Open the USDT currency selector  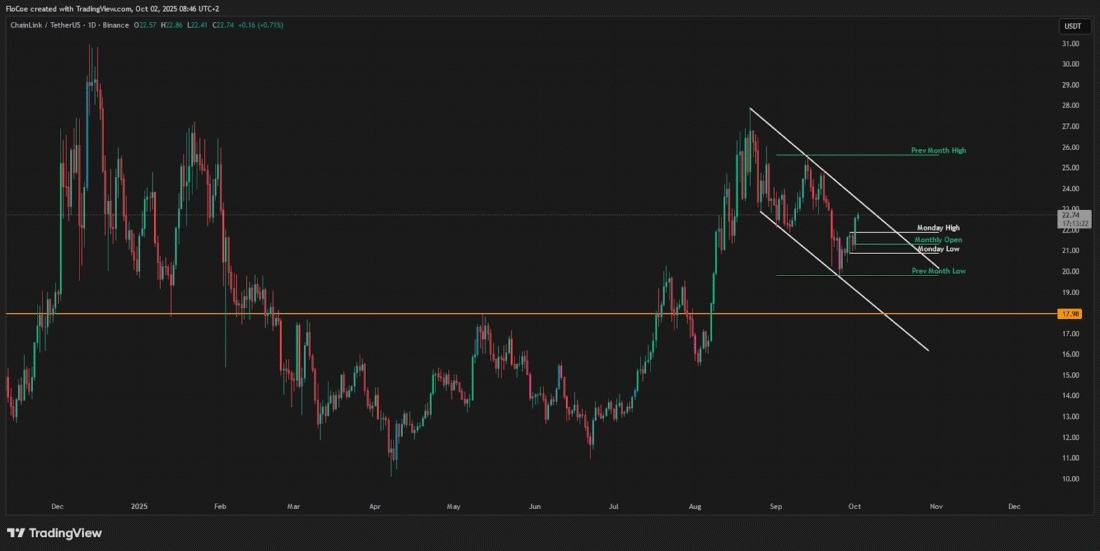[x=1072, y=26]
